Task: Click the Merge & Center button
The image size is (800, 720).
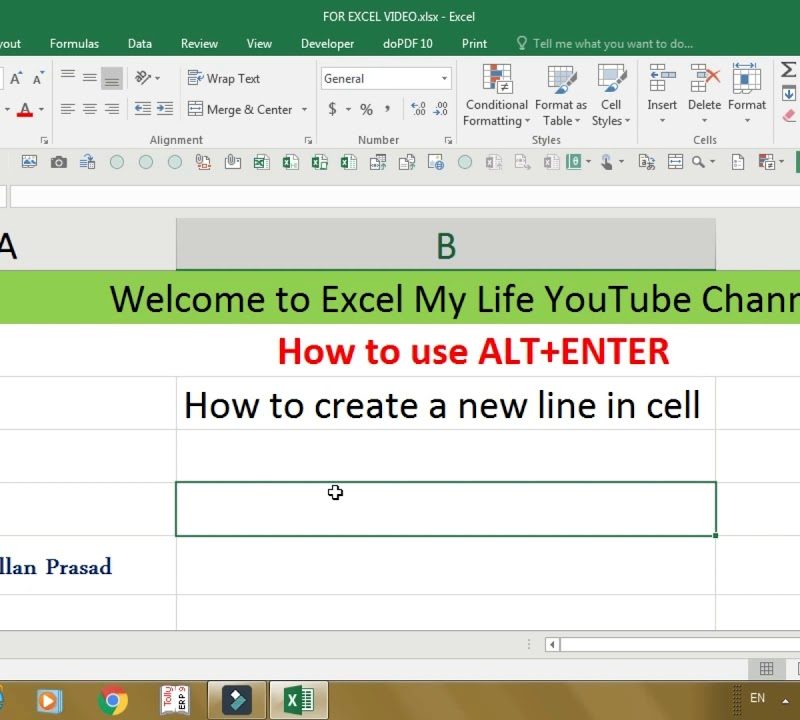Action: click(240, 109)
